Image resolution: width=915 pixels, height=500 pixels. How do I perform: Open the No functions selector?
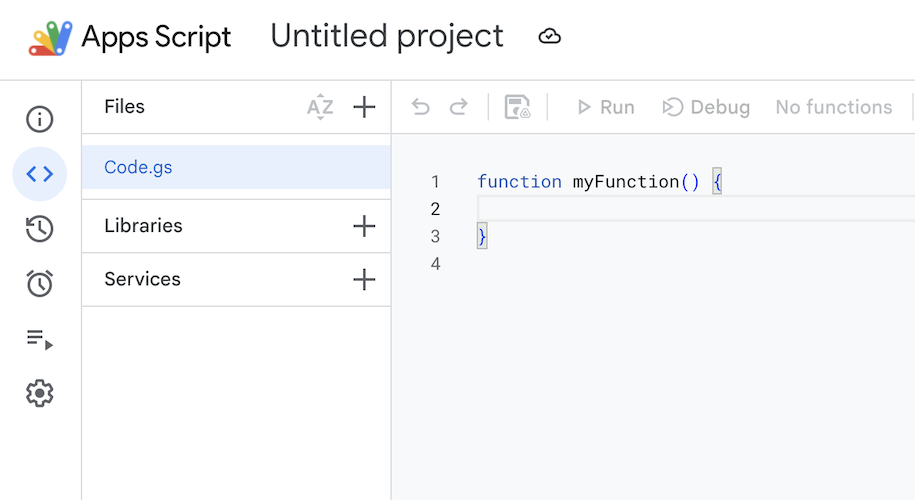pos(834,107)
